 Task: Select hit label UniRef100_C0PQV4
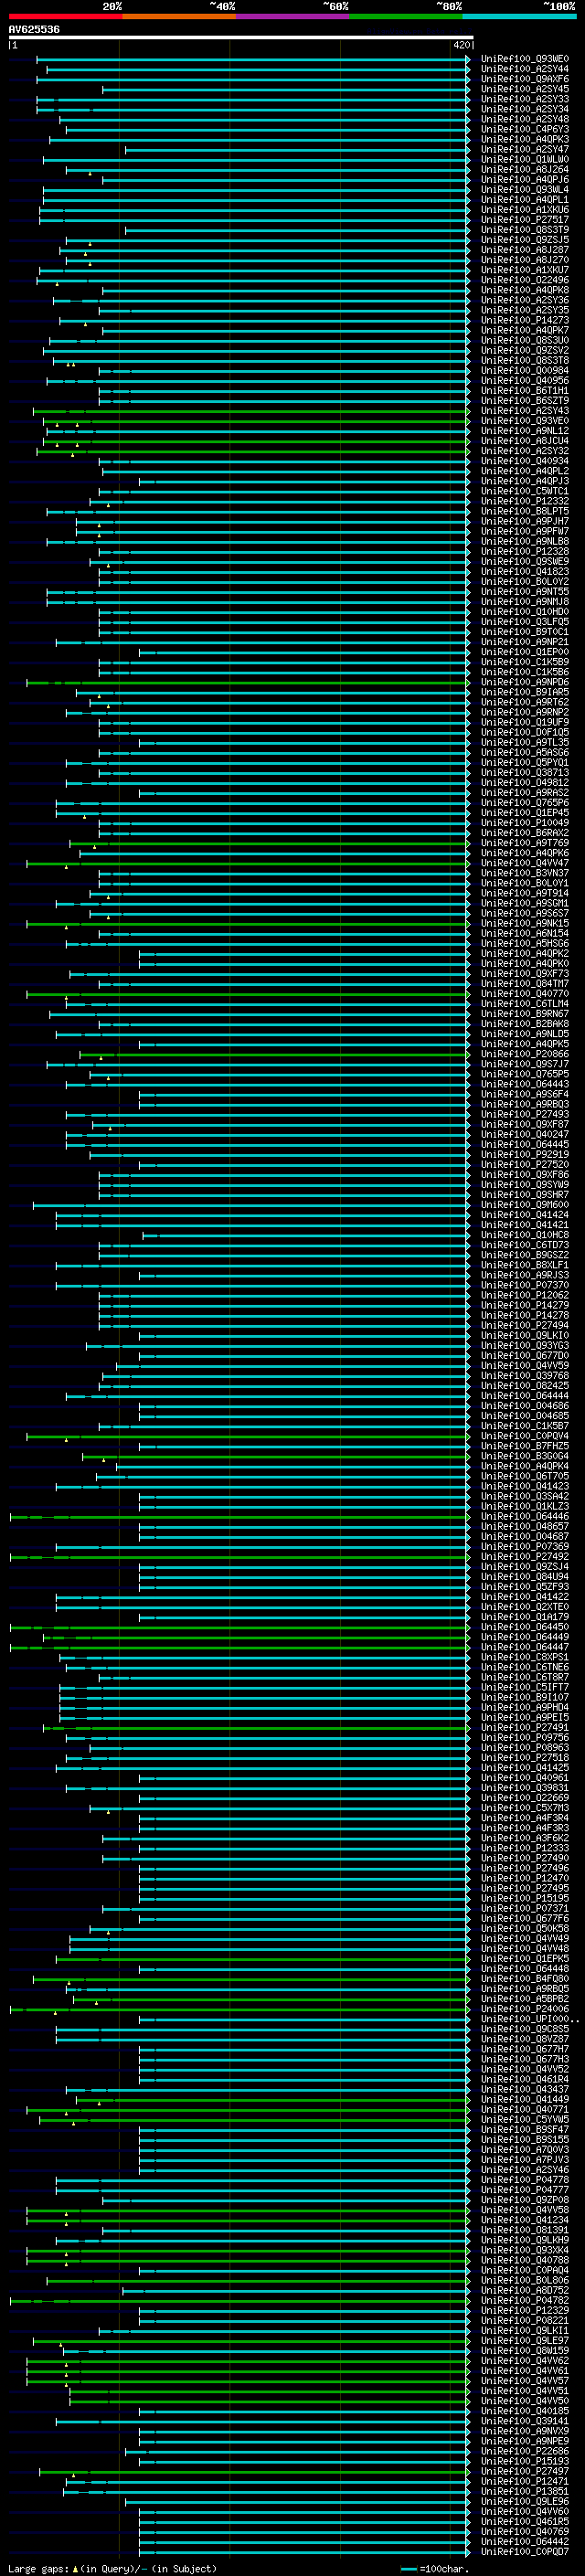coord(525,1436)
